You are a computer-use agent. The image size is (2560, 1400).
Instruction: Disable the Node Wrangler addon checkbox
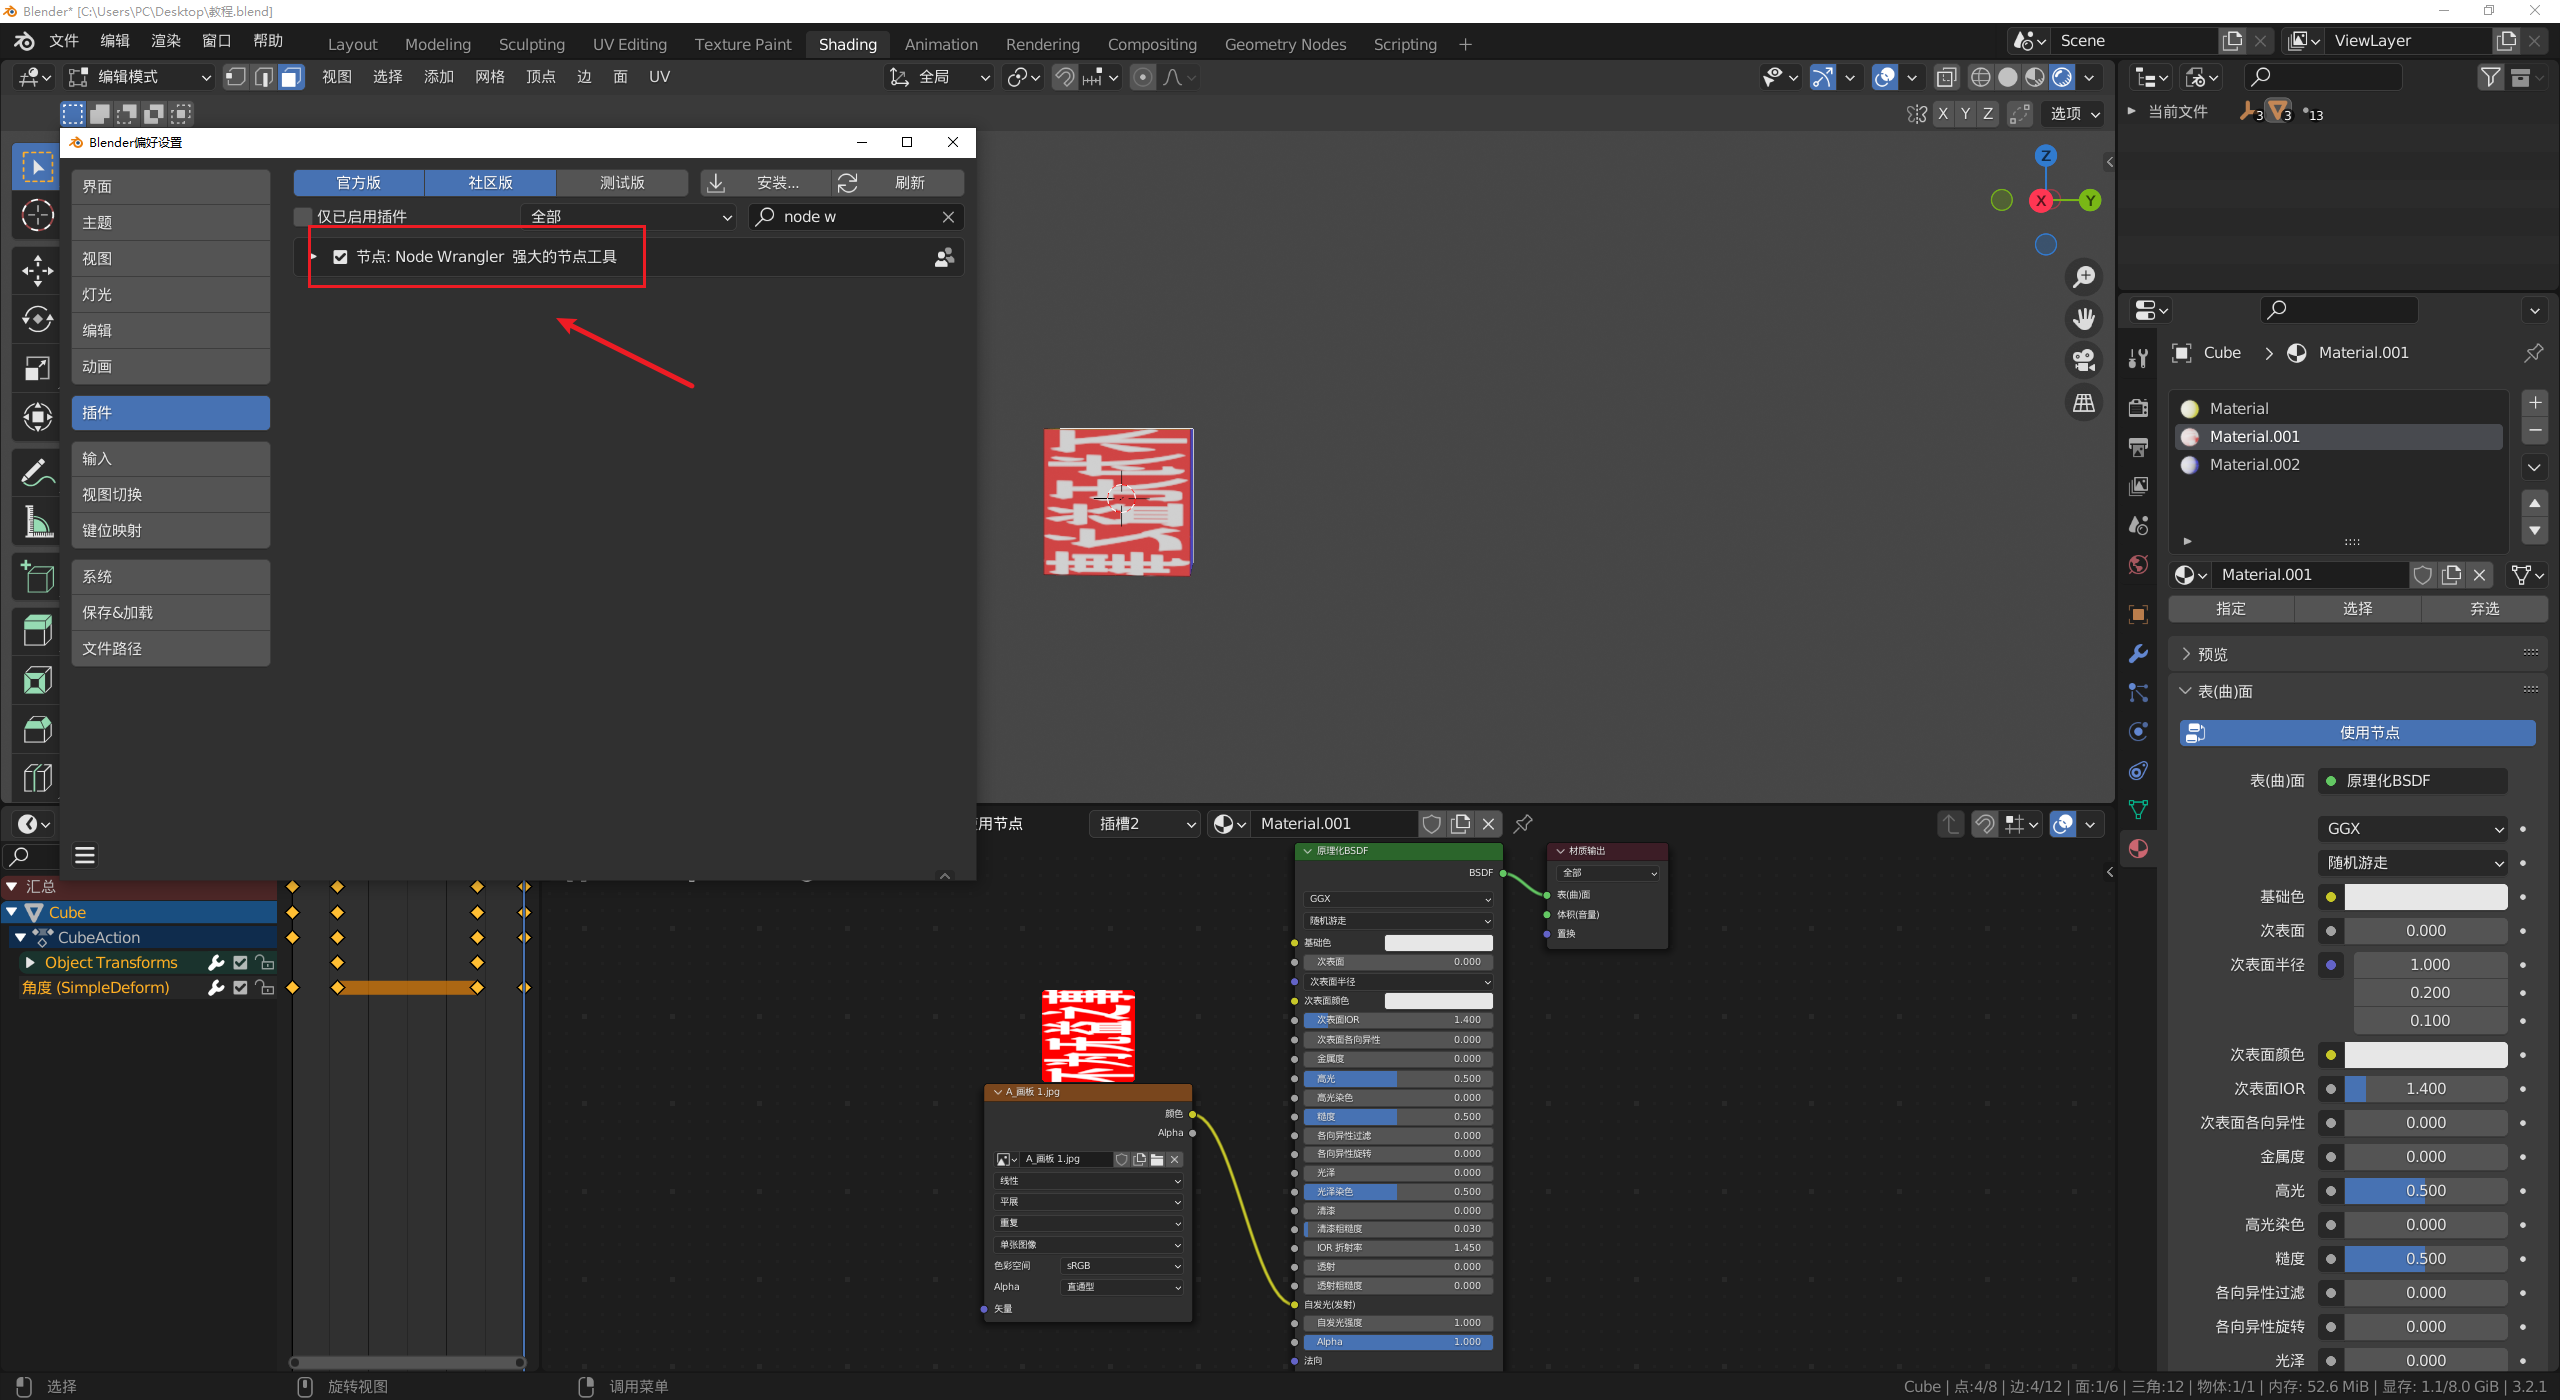tap(340, 257)
